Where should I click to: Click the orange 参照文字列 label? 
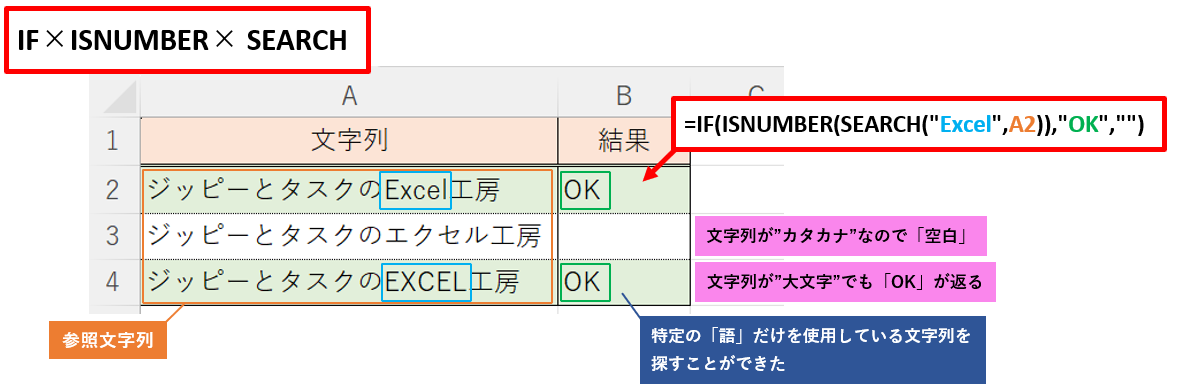[108, 340]
